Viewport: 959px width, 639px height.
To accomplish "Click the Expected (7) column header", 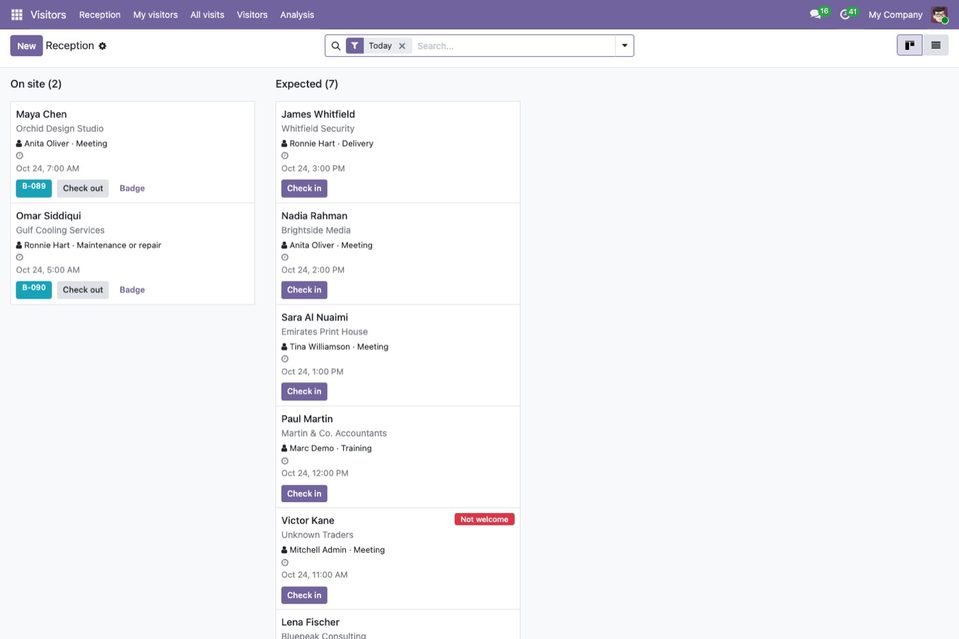I will pos(306,84).
